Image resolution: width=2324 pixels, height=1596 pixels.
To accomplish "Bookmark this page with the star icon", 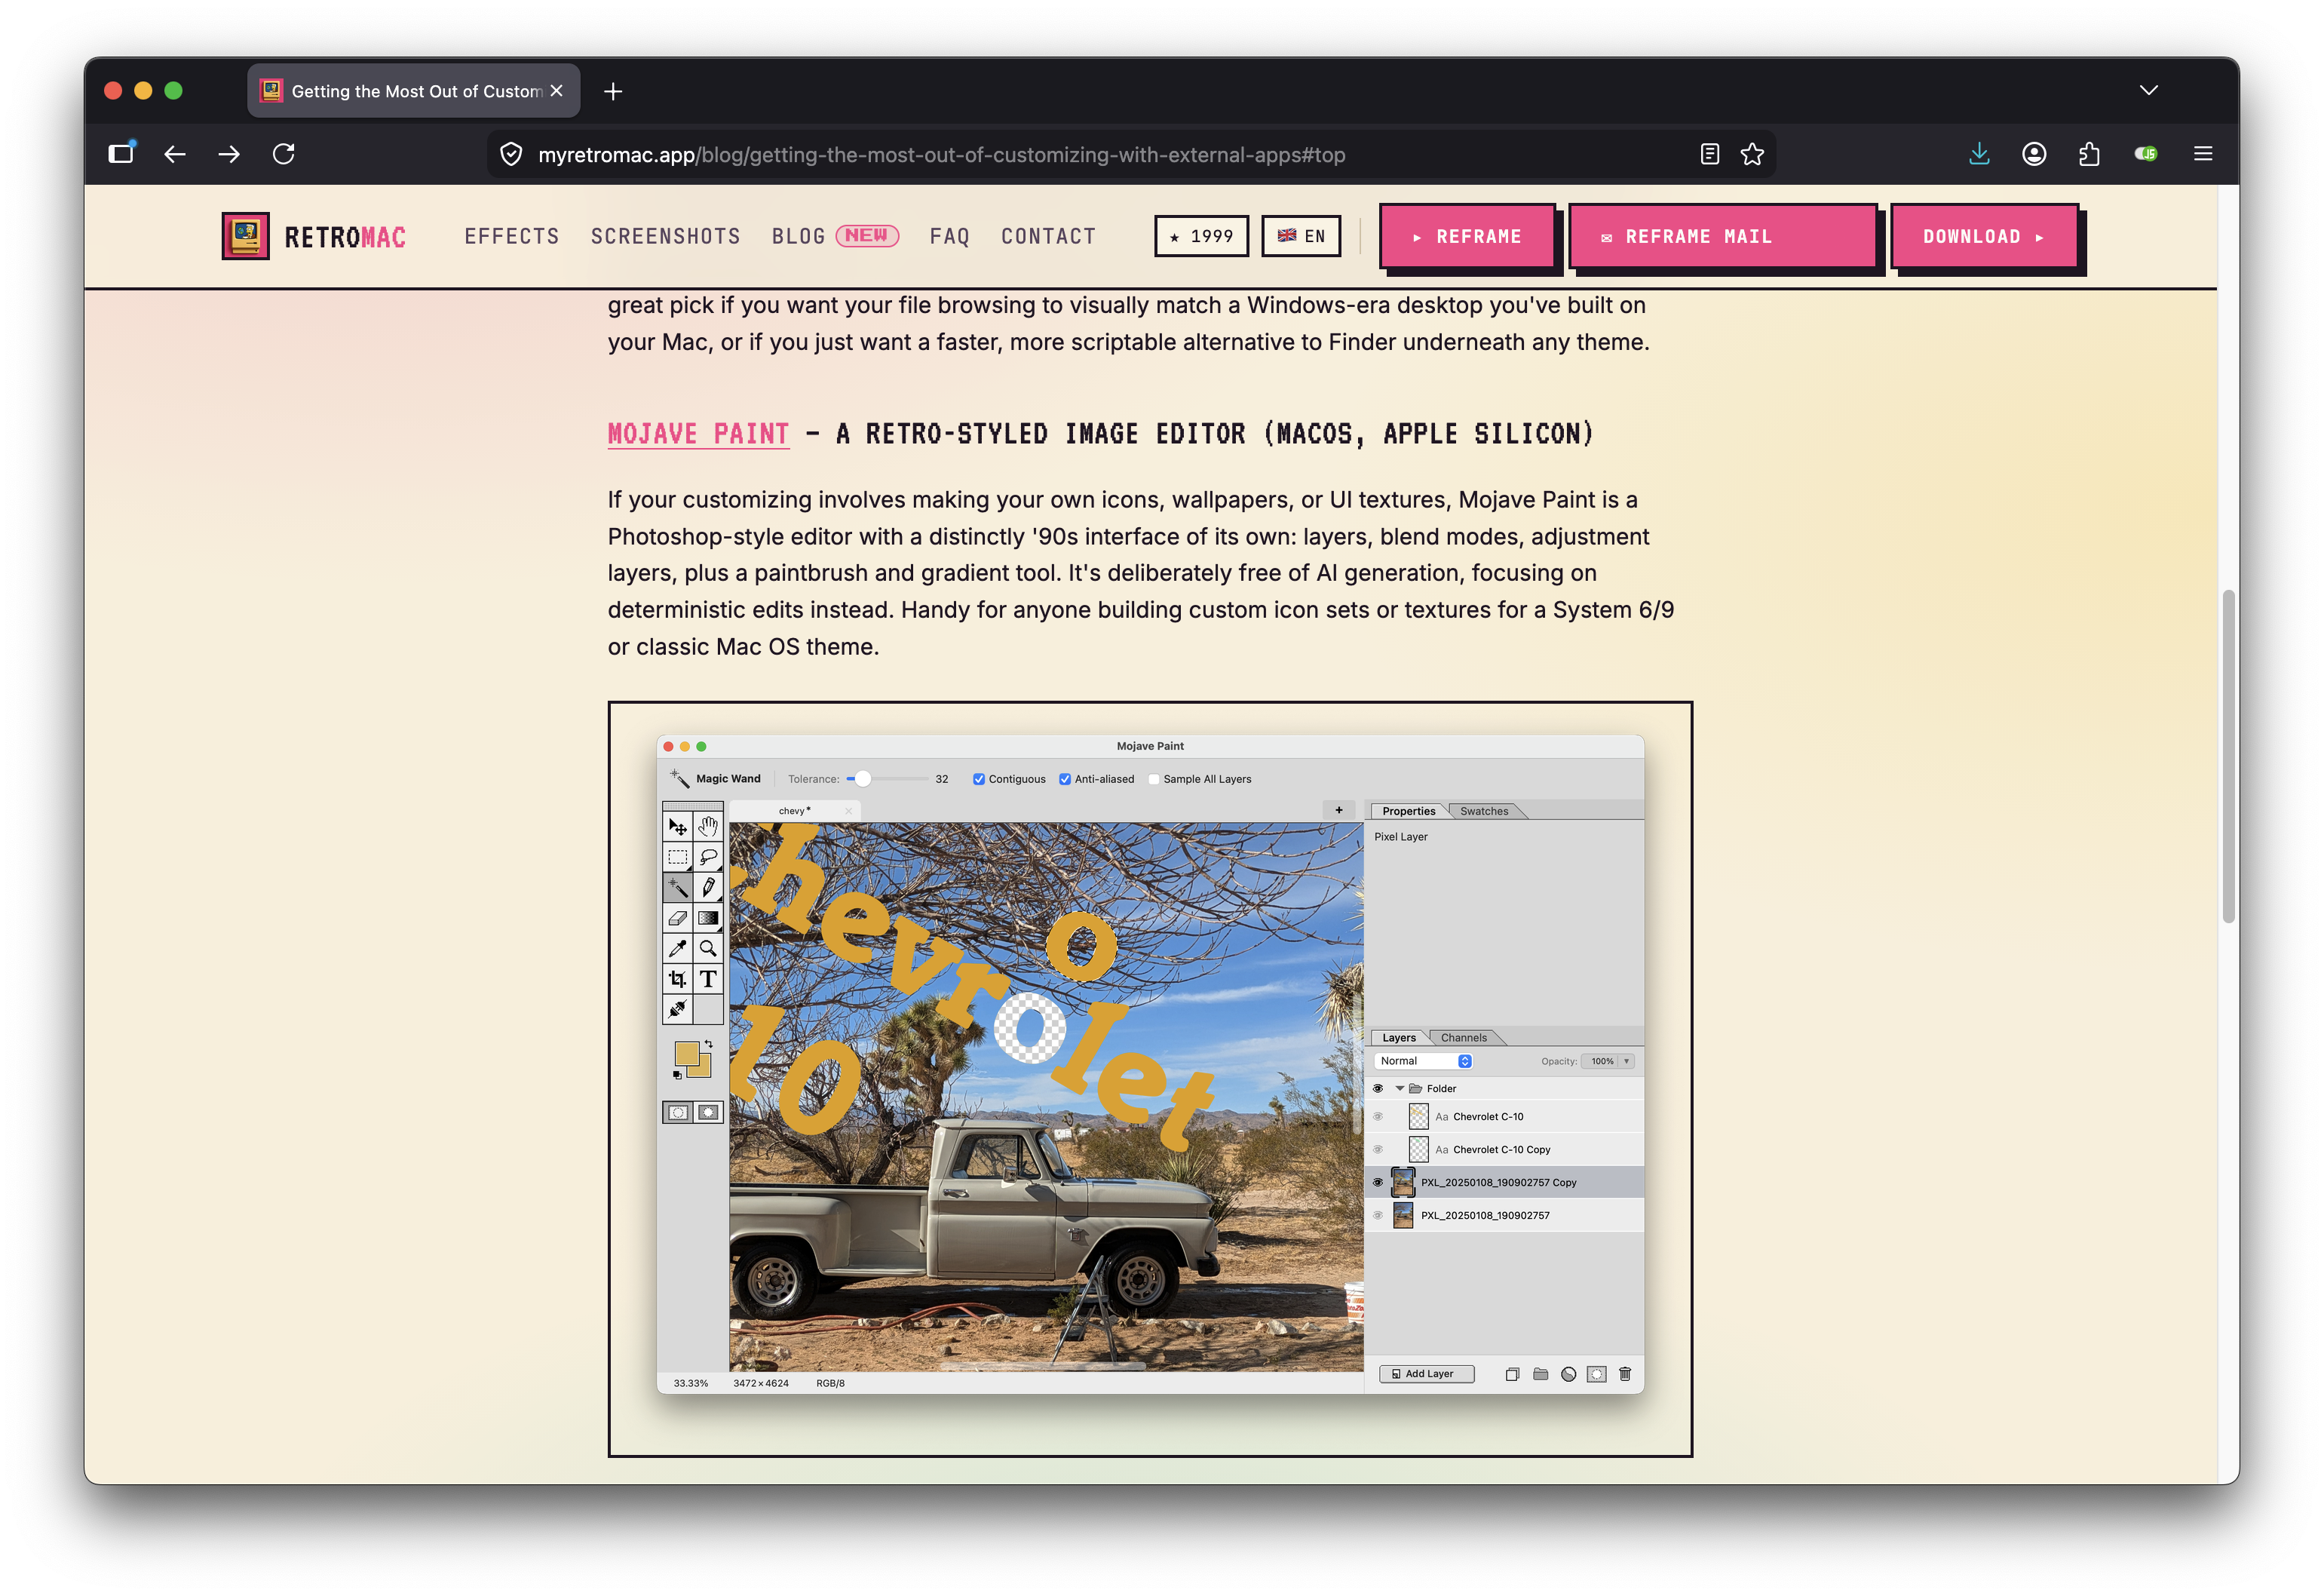I will click(x=1752, y=154).
